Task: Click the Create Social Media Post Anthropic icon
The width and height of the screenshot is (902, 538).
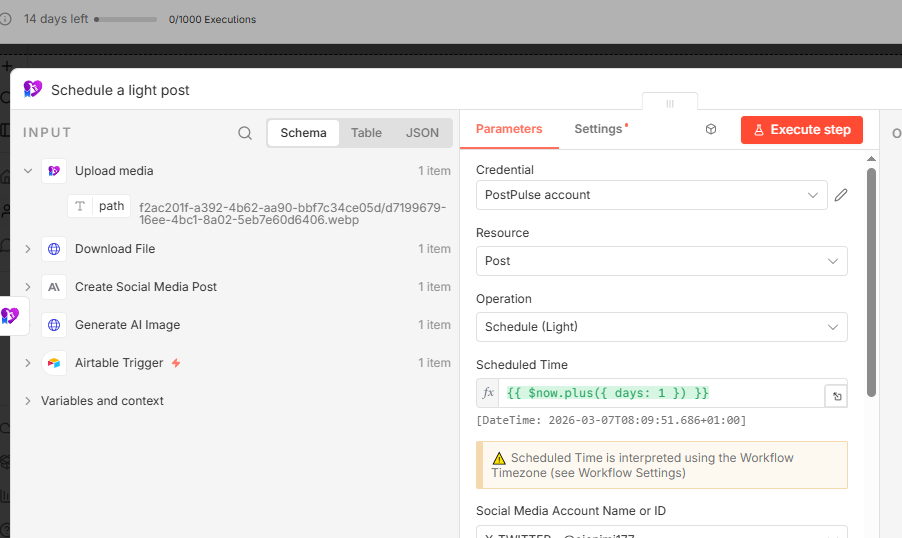Action: [x=54, y=287]
